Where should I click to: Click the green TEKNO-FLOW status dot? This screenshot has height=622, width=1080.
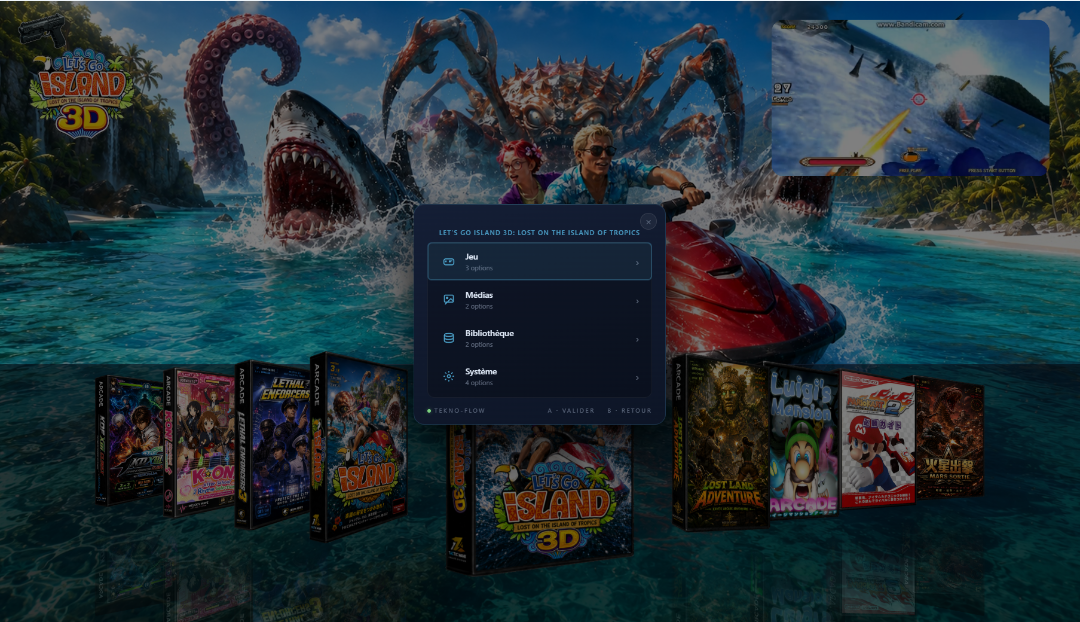pos(429,411)
